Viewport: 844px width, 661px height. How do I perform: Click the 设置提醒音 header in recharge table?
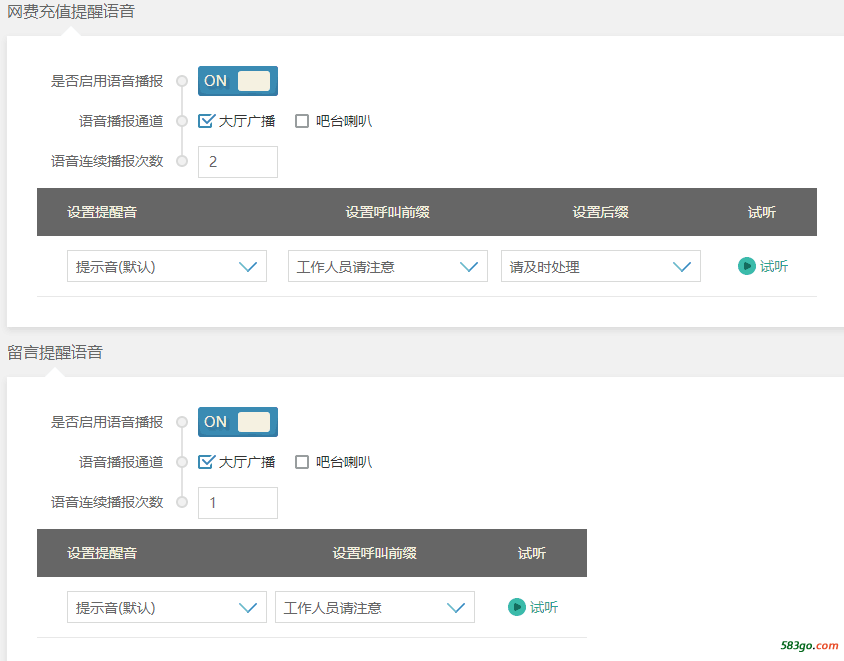click(102, 212)
